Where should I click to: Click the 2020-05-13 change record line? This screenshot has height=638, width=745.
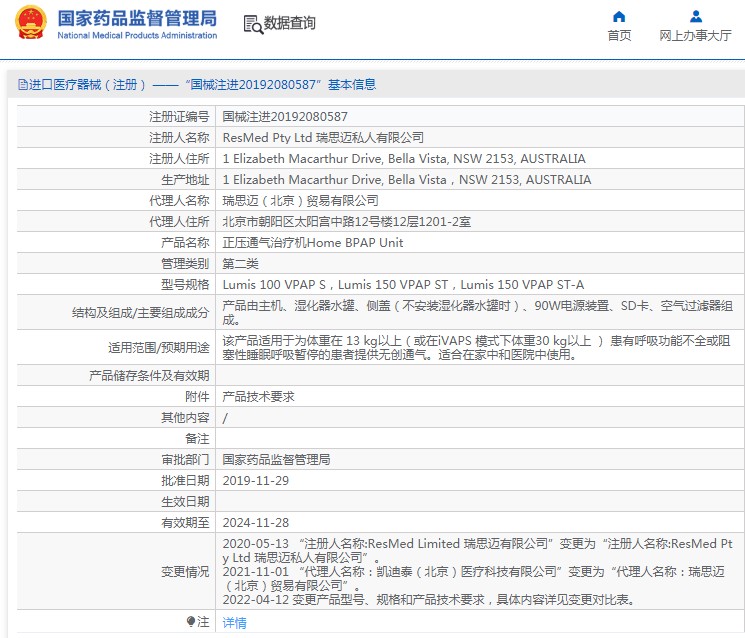click(478, 550)
